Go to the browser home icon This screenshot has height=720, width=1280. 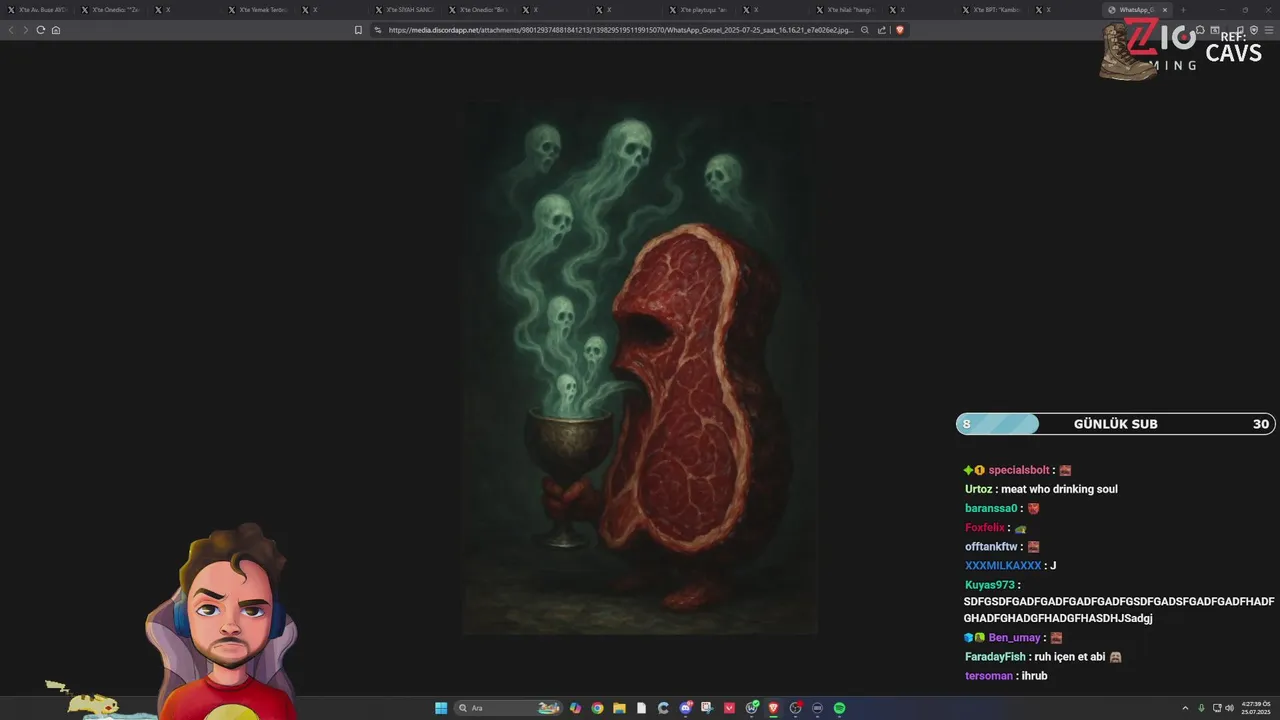coord(55,30)
